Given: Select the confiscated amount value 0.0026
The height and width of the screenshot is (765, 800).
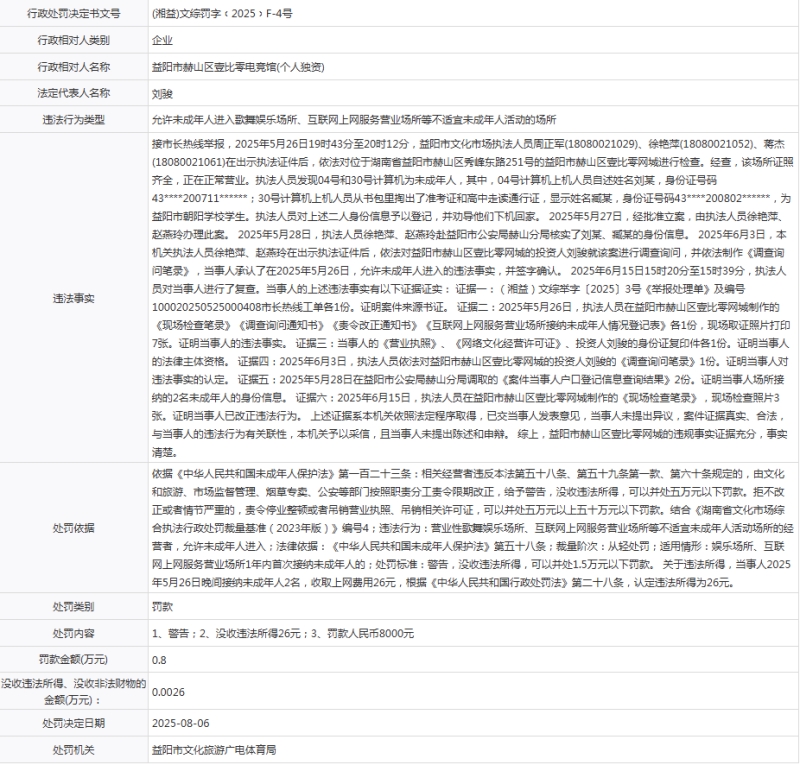Looking at the screenshot, I should (x=167, y=691).
